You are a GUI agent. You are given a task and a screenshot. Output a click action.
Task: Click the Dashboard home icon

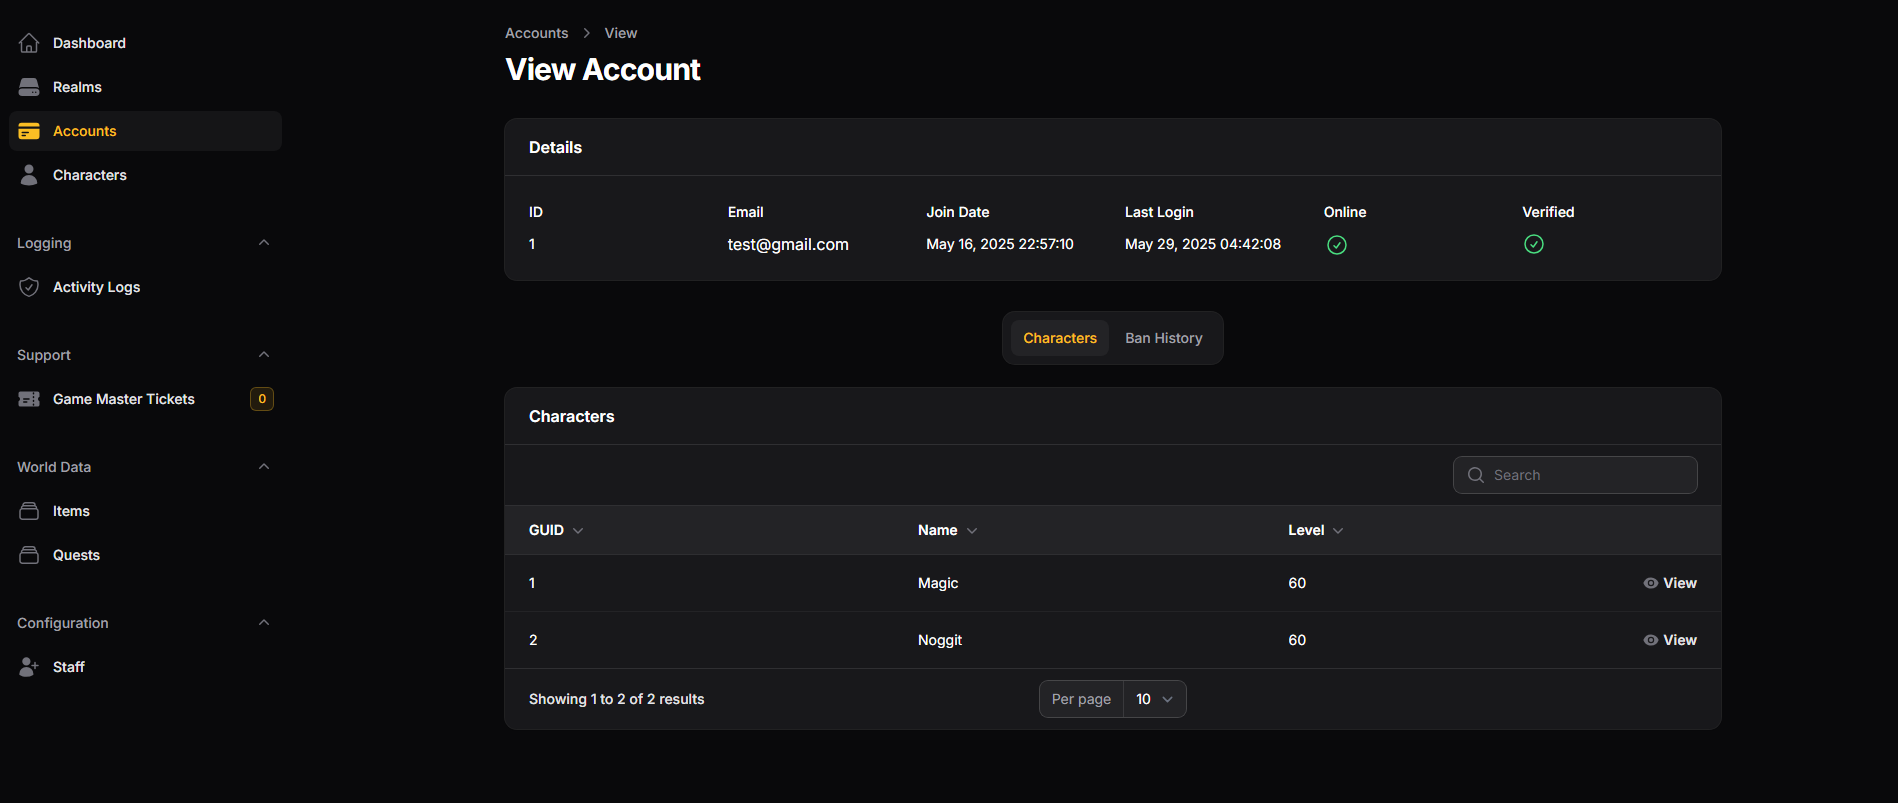29,43
